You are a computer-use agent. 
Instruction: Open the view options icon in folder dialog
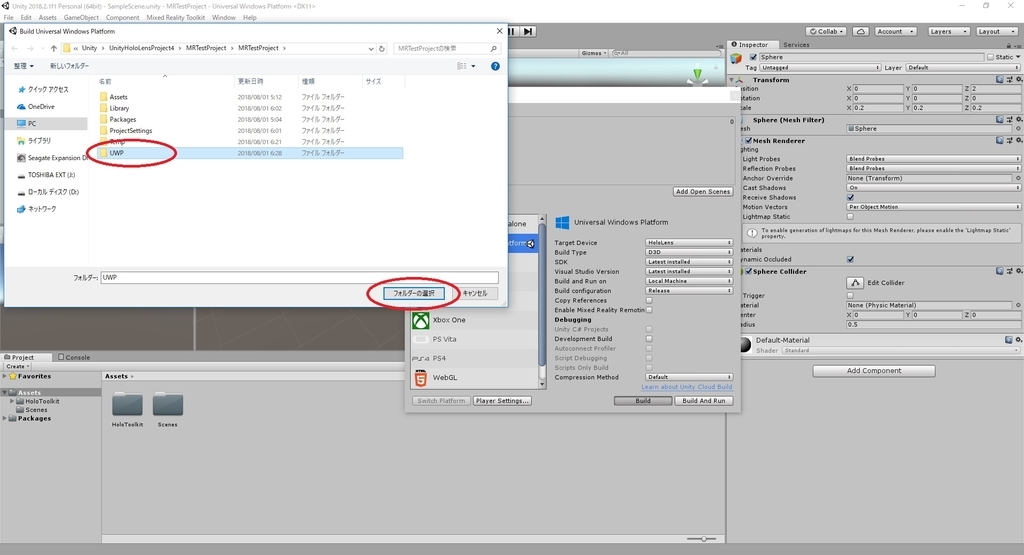[462, 66]
